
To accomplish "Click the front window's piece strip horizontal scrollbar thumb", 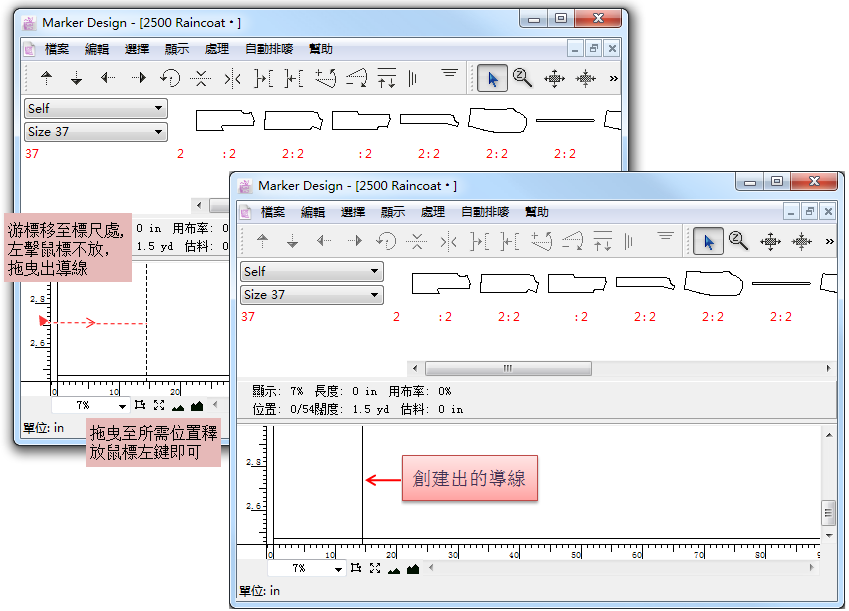I will (x=507, y=368).
